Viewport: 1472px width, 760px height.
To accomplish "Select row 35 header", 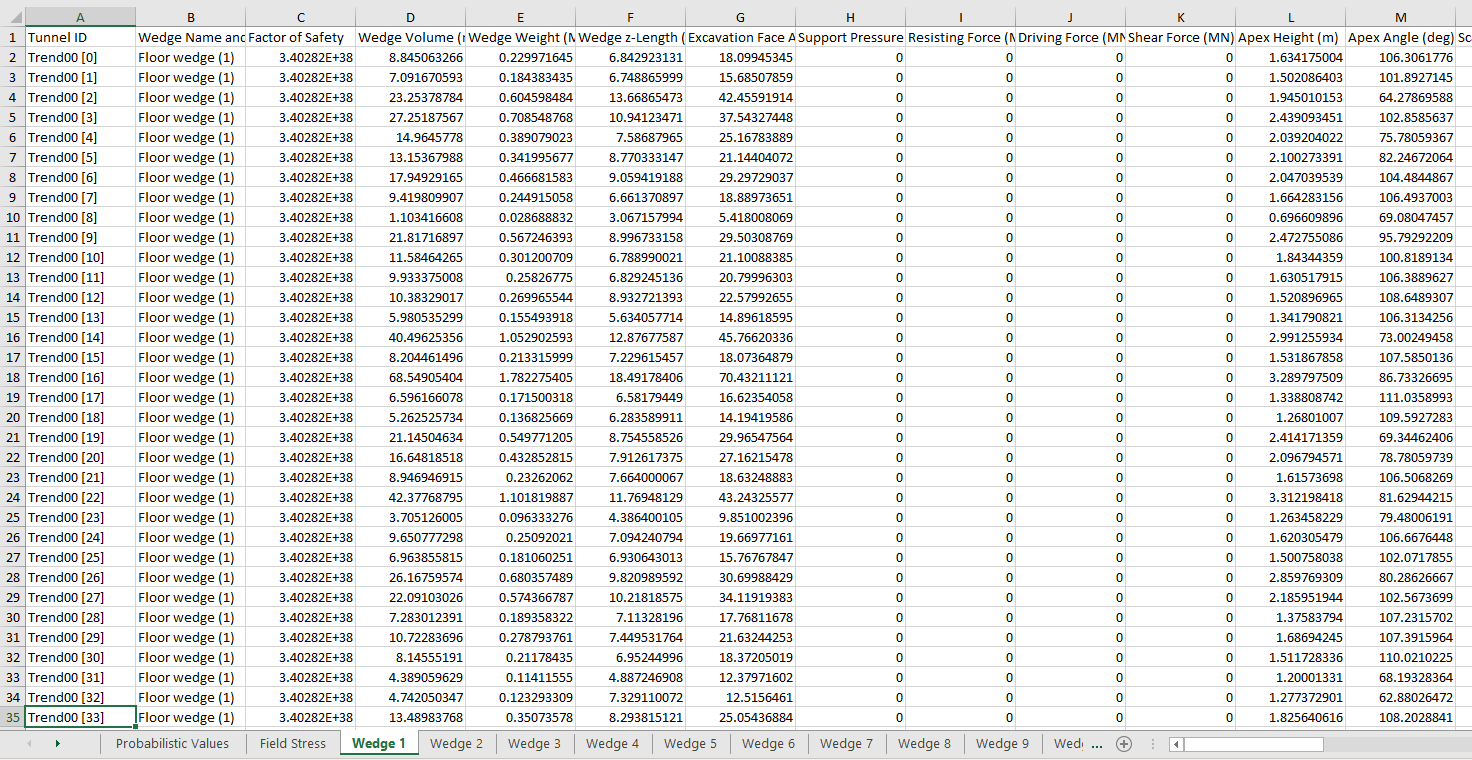I will click(12, 717).
